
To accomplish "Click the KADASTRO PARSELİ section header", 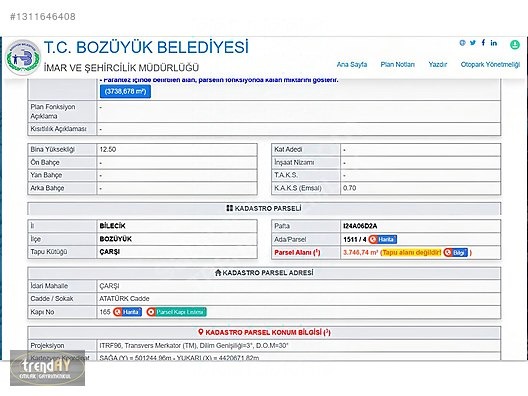I will click(264, 208).
